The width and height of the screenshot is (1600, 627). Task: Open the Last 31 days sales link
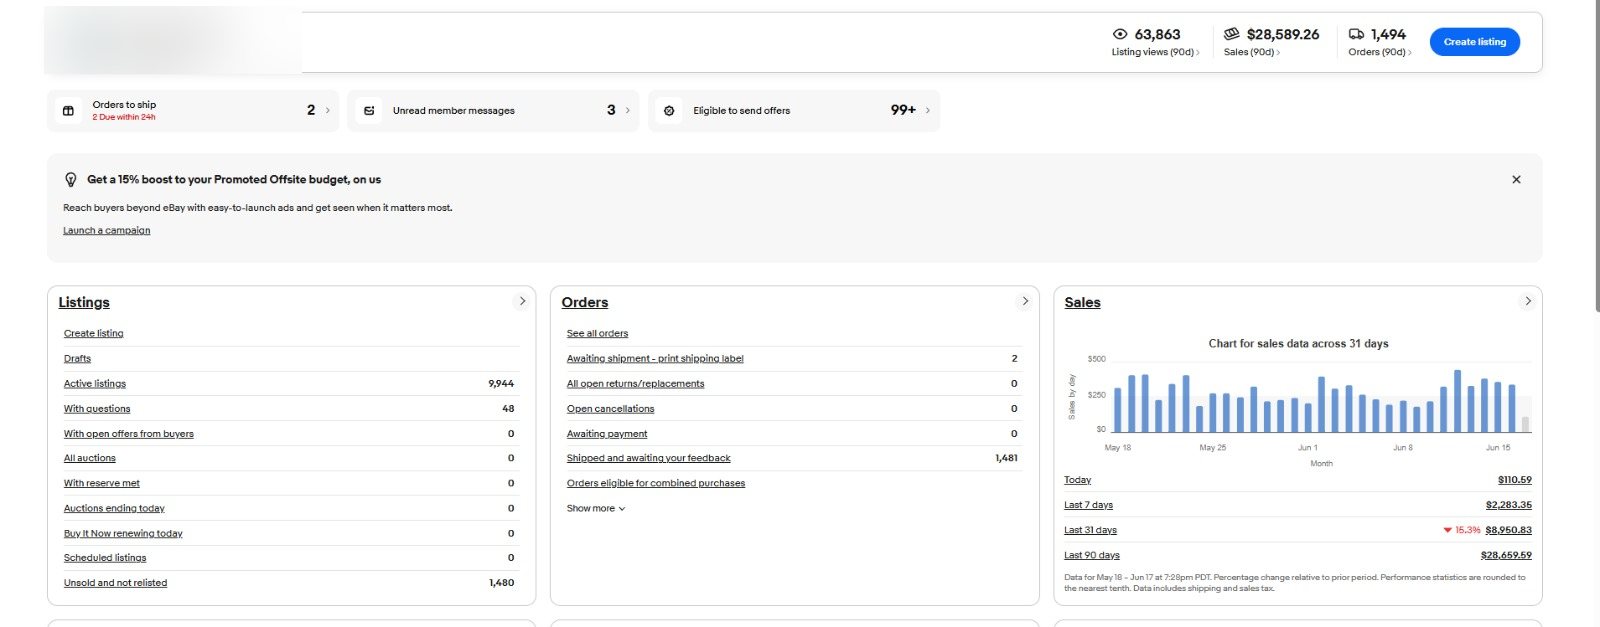[x=1090, y=530]
